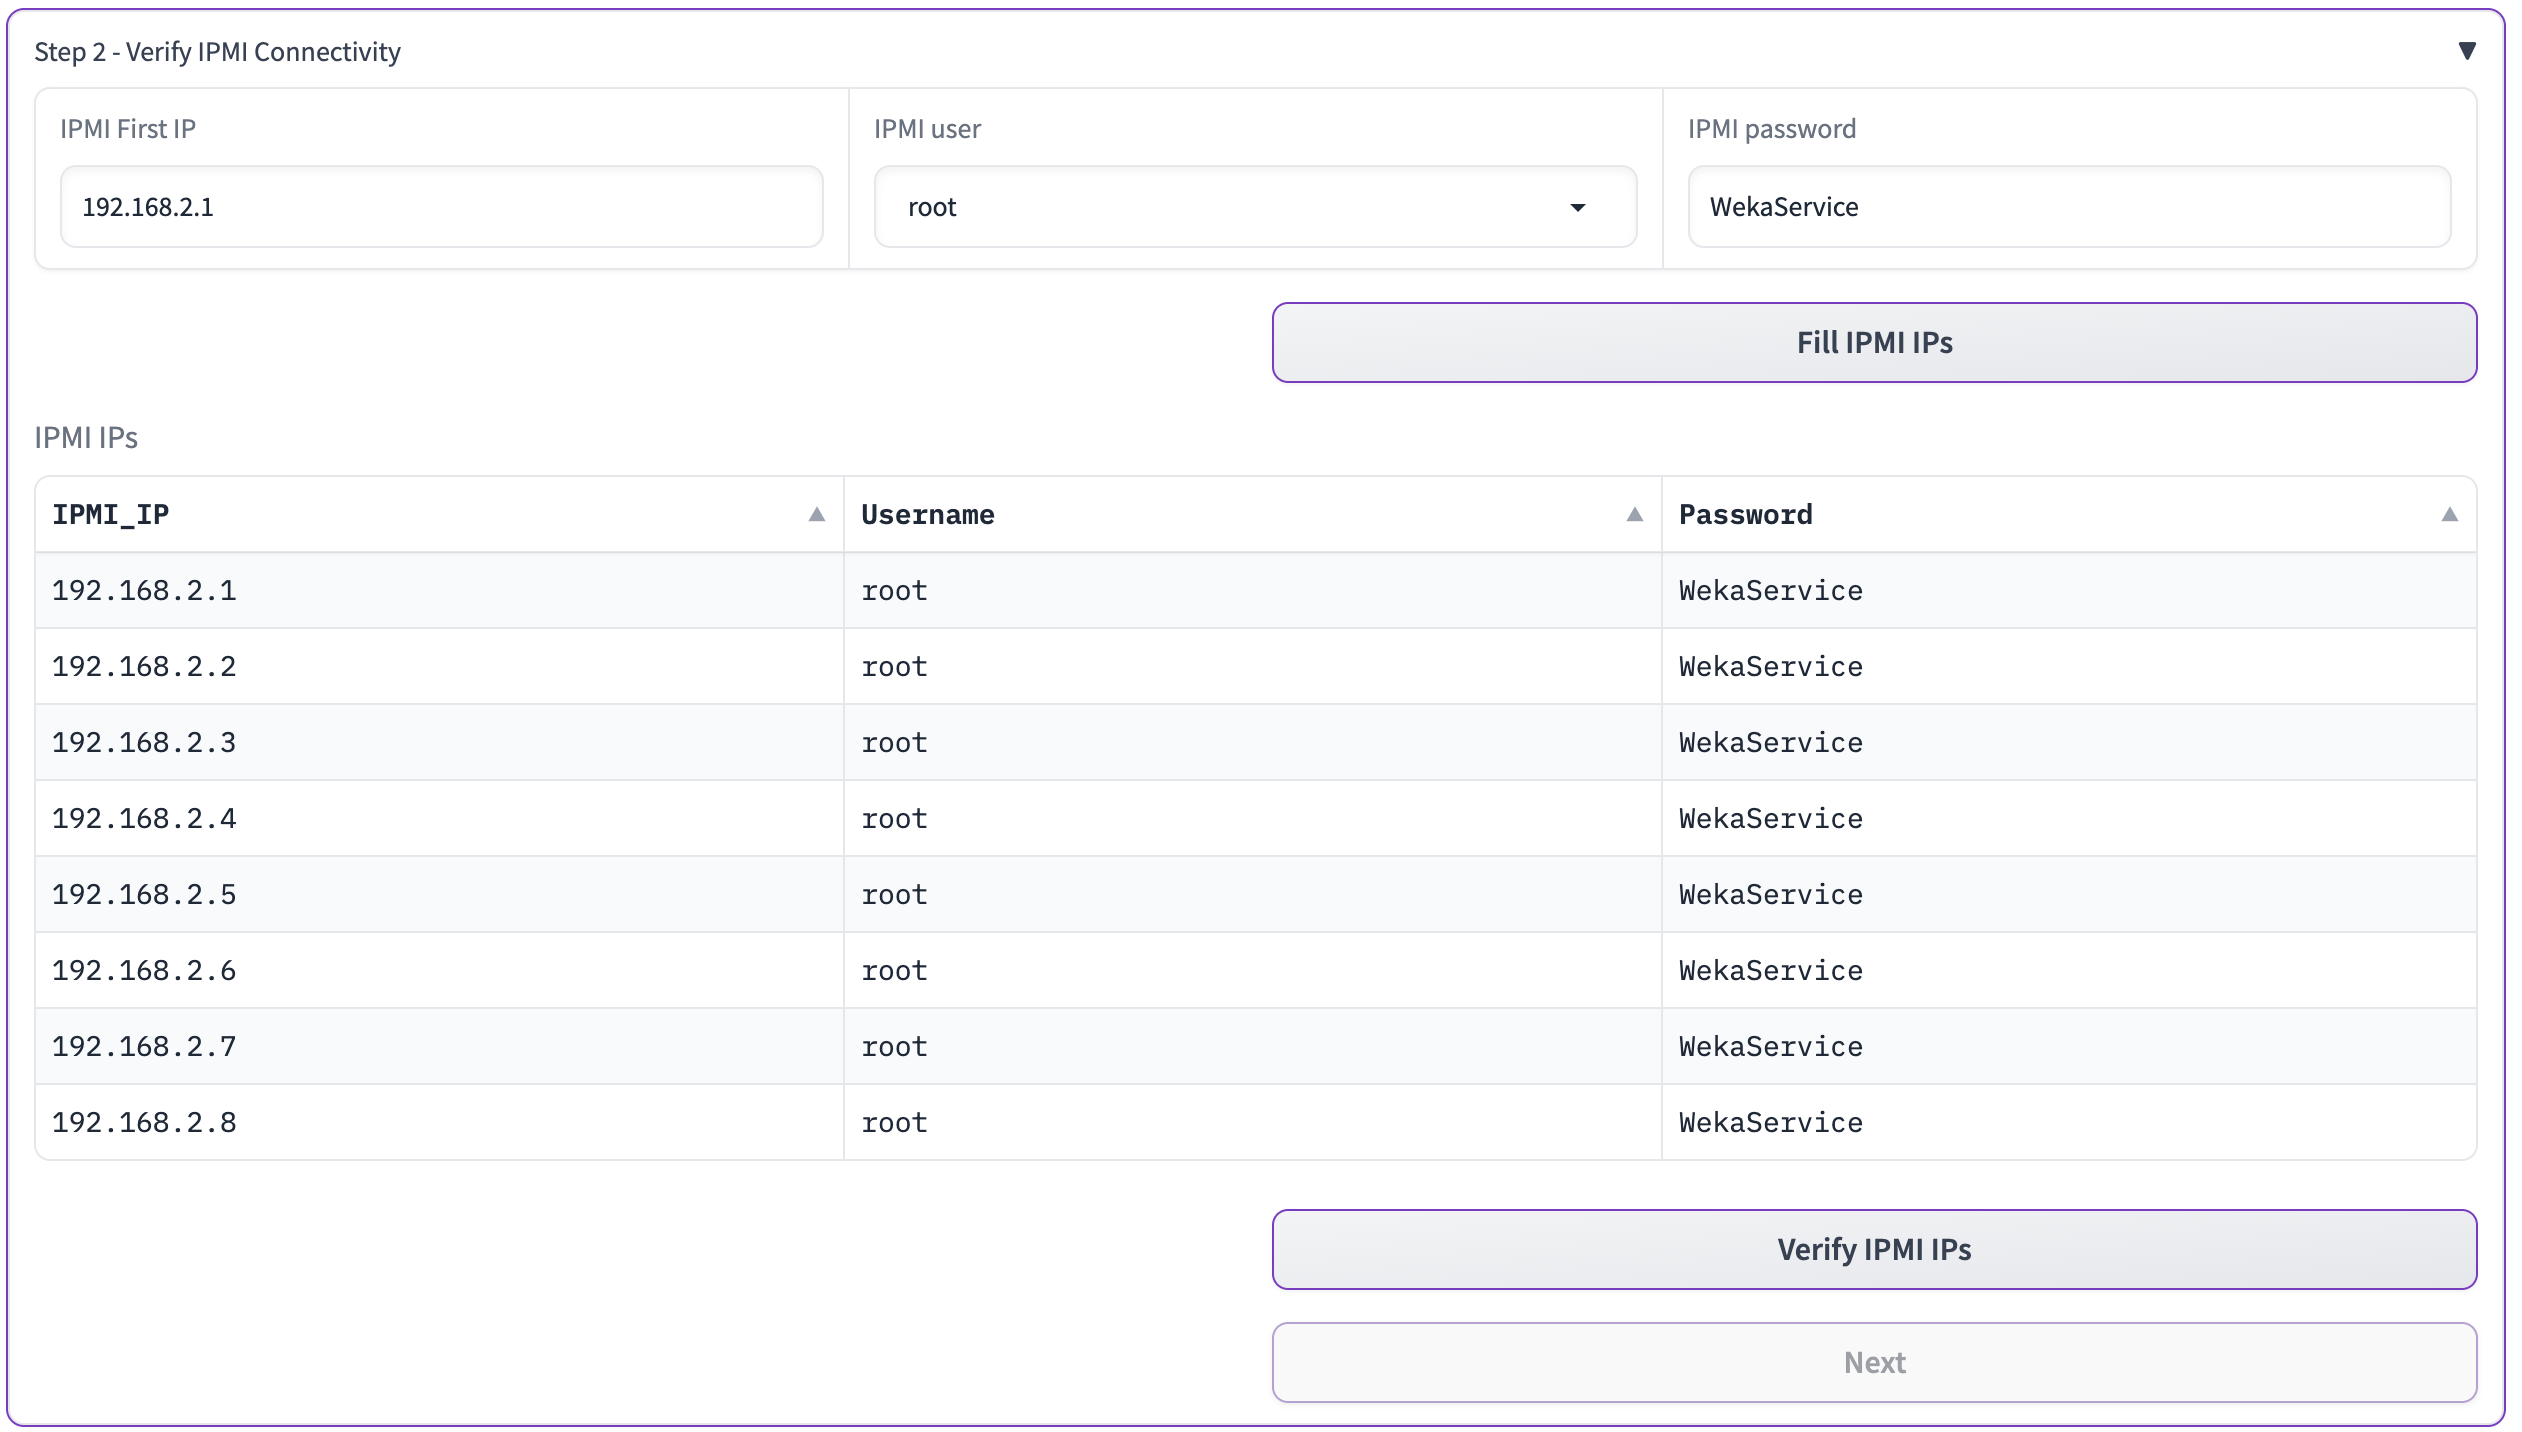
Task: Select the 192.168.2.8 table cell
Action: [144, 1123]
